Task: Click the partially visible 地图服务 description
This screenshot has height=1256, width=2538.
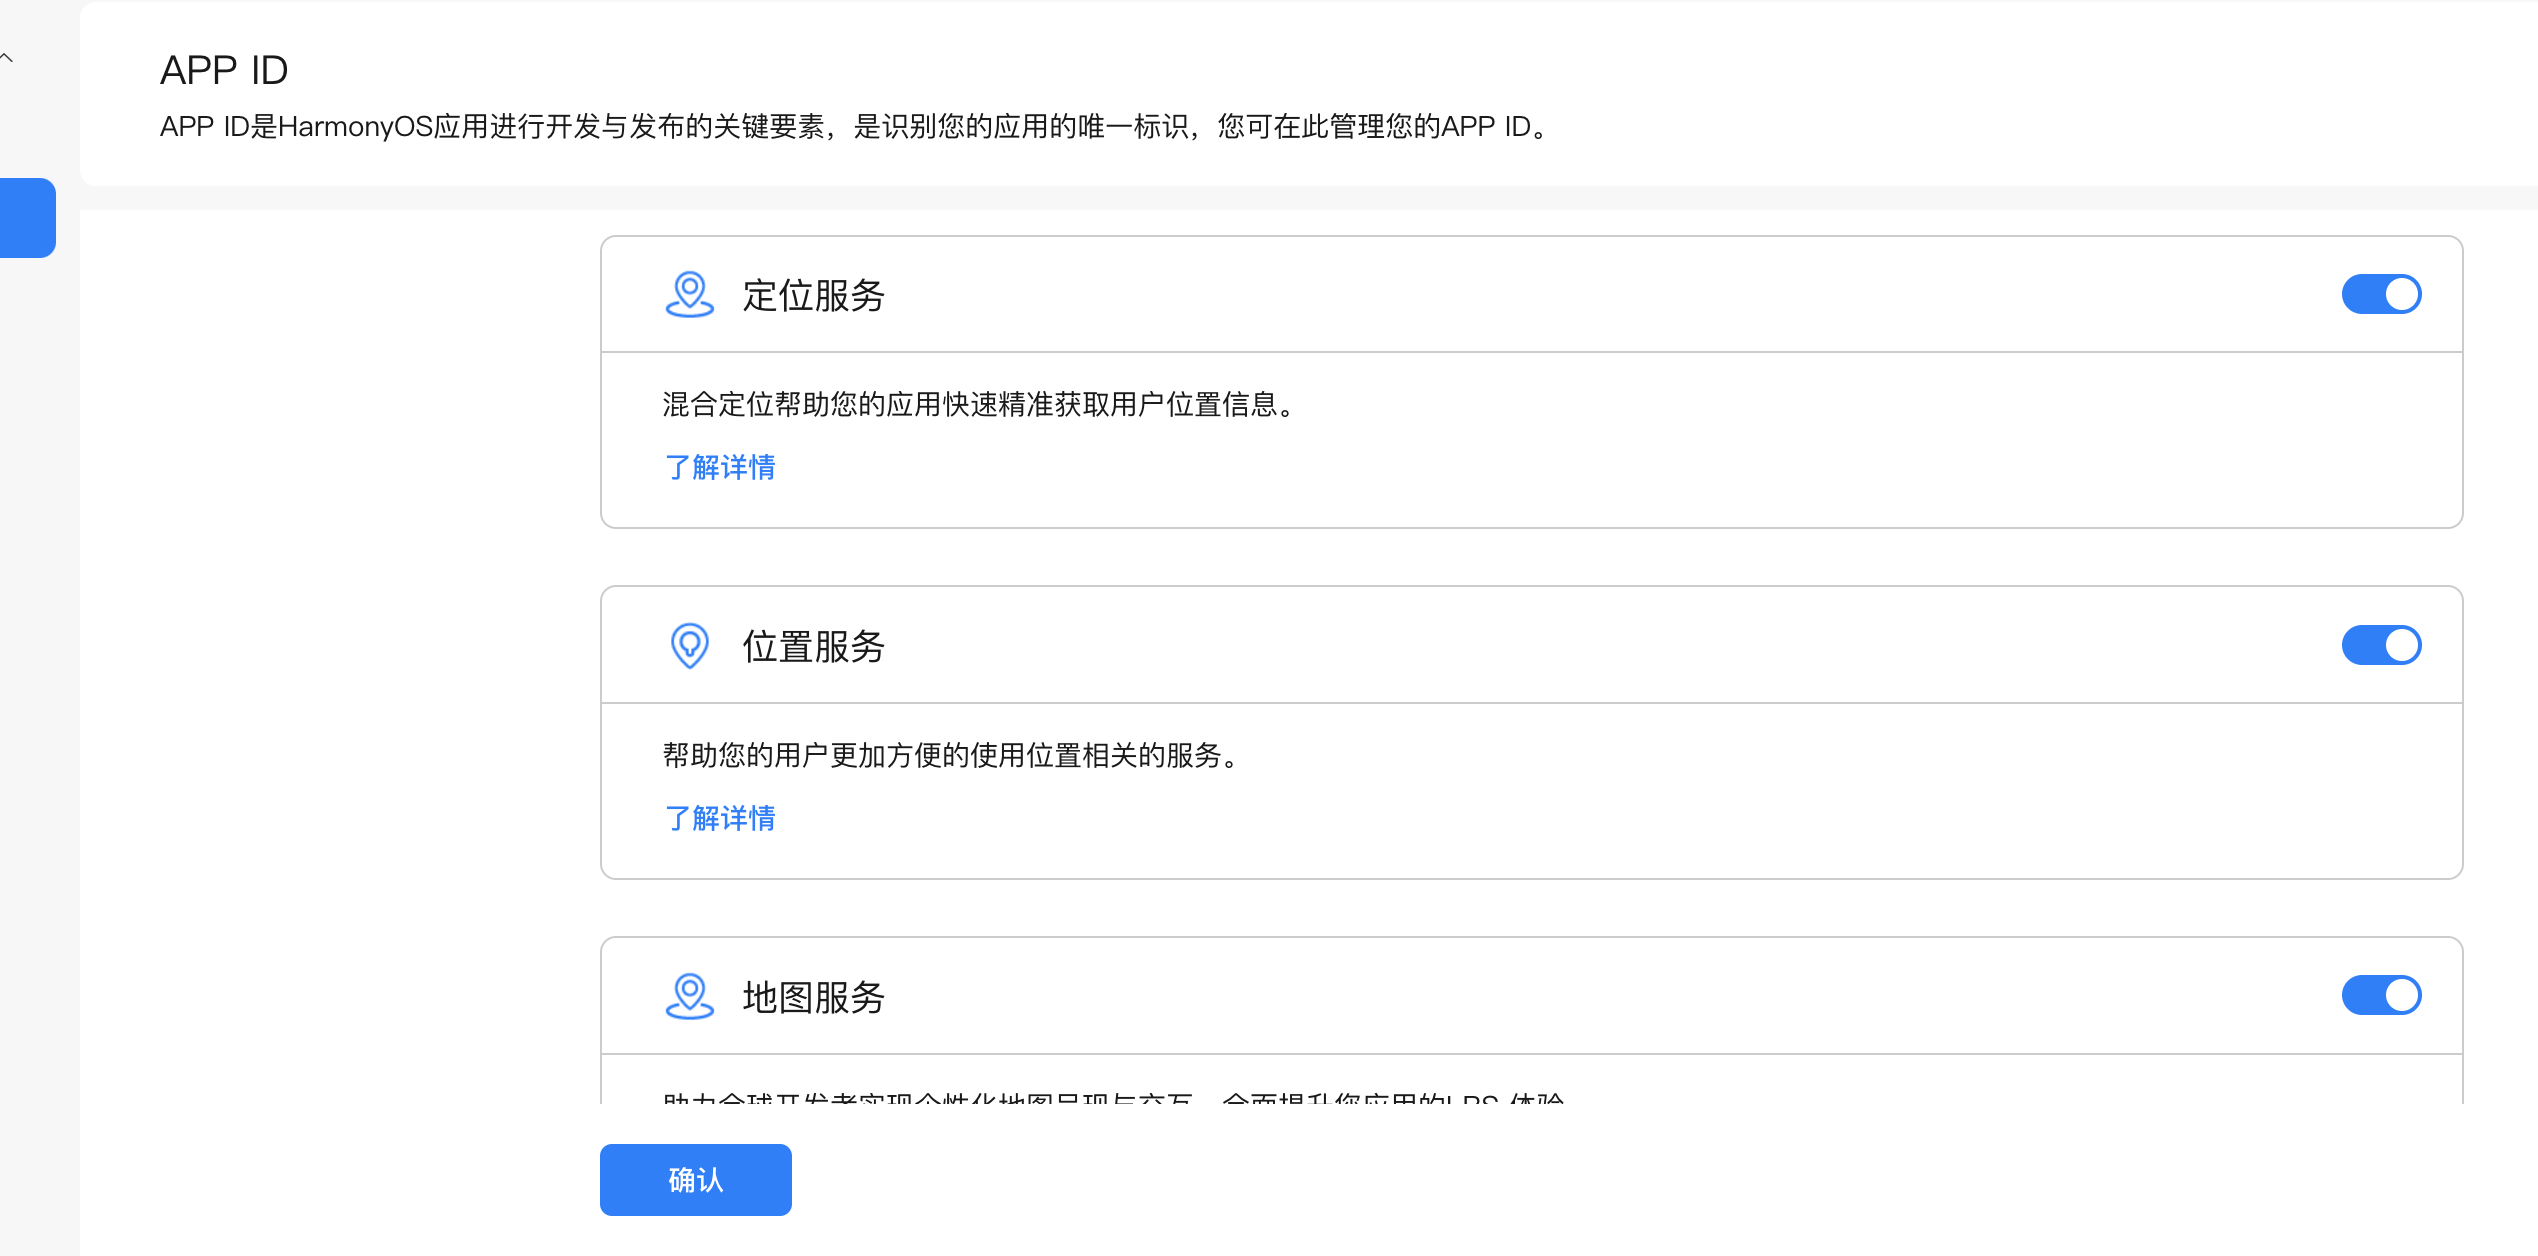Action: pyautogui.click(x=1112, y=1097)
